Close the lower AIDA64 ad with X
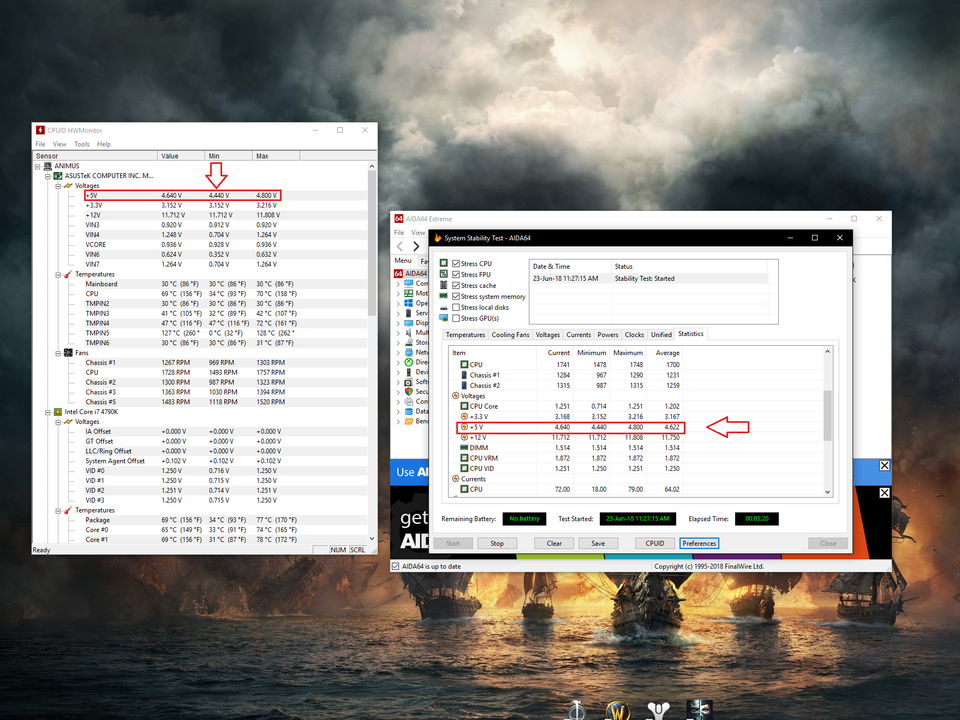This screenshot has width=960, height=720. click(x=884, y=493)
